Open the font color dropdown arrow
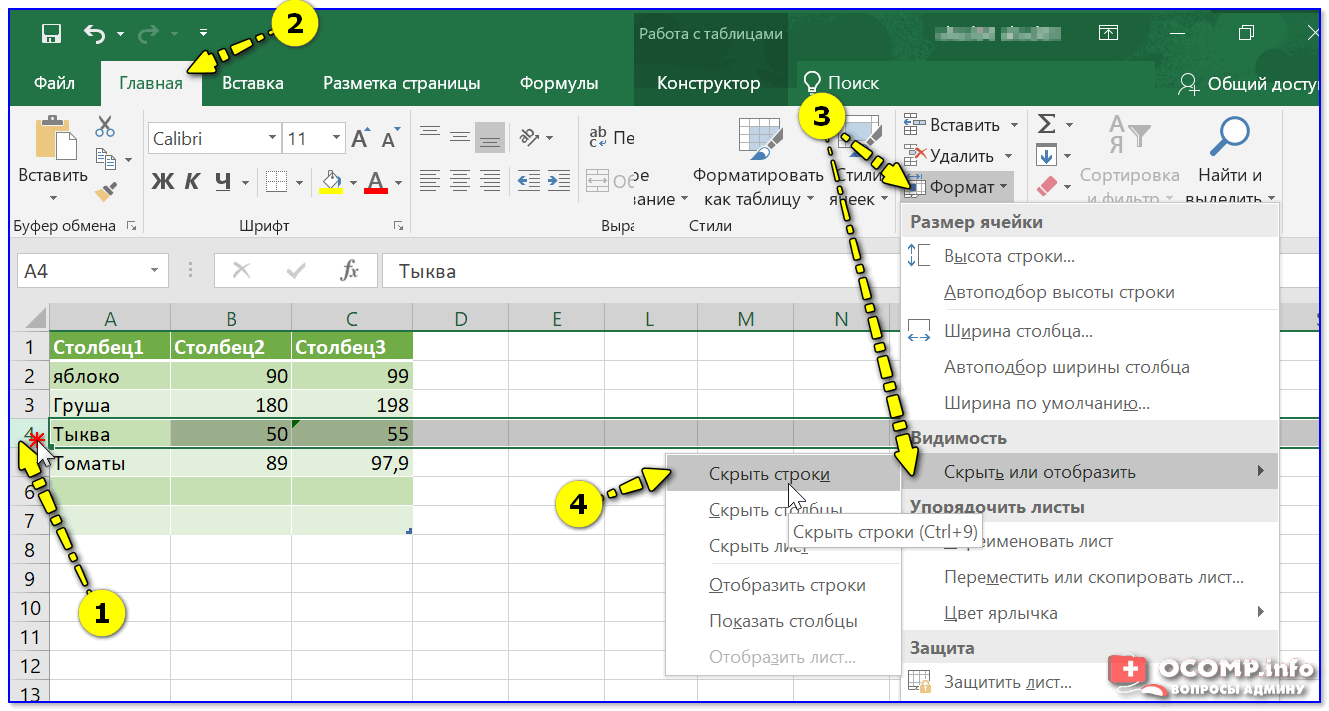Viewport: 1329px width, 711px height. 398,183
